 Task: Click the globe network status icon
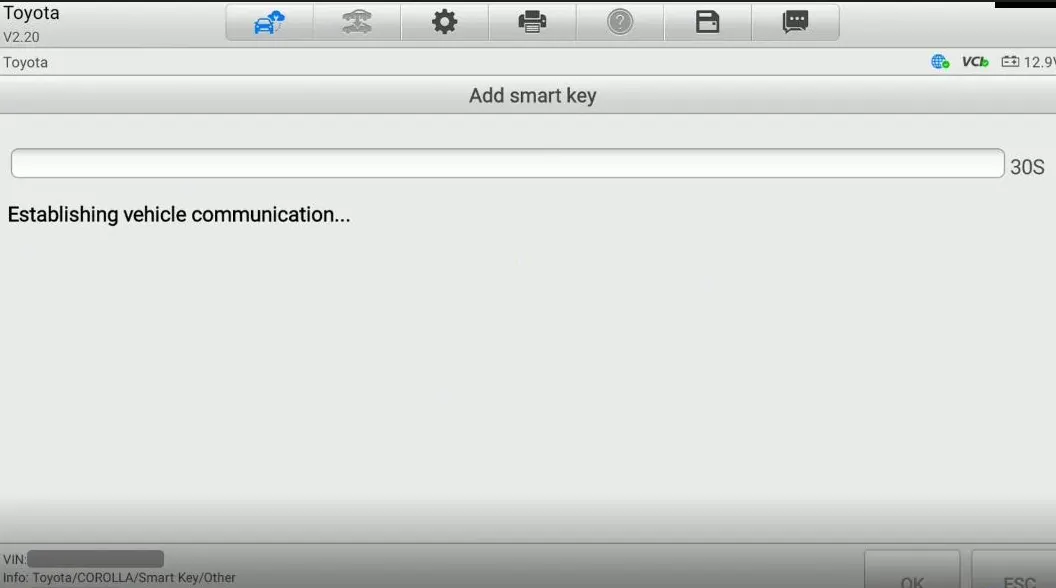pos(940,62)
